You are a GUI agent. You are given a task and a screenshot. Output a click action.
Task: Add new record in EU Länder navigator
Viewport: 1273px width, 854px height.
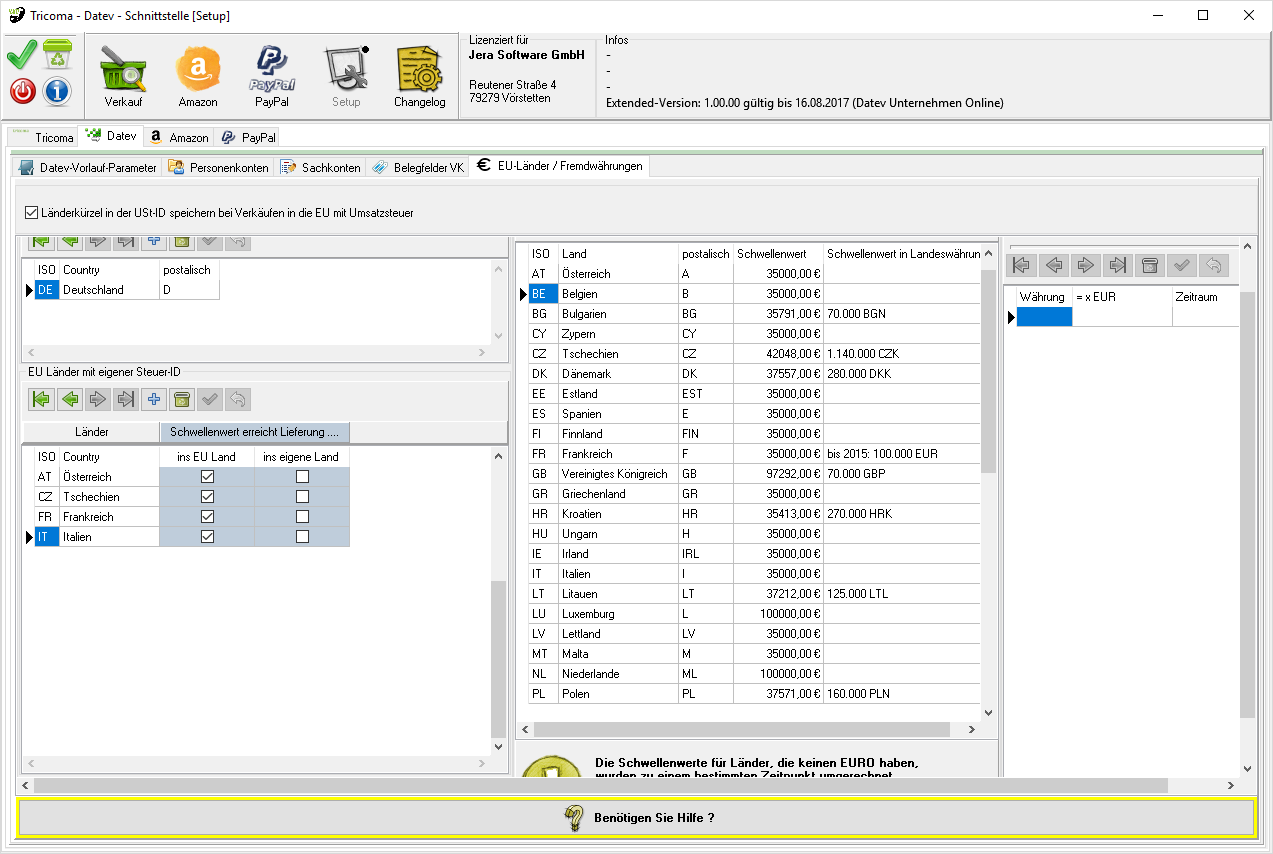153,400
